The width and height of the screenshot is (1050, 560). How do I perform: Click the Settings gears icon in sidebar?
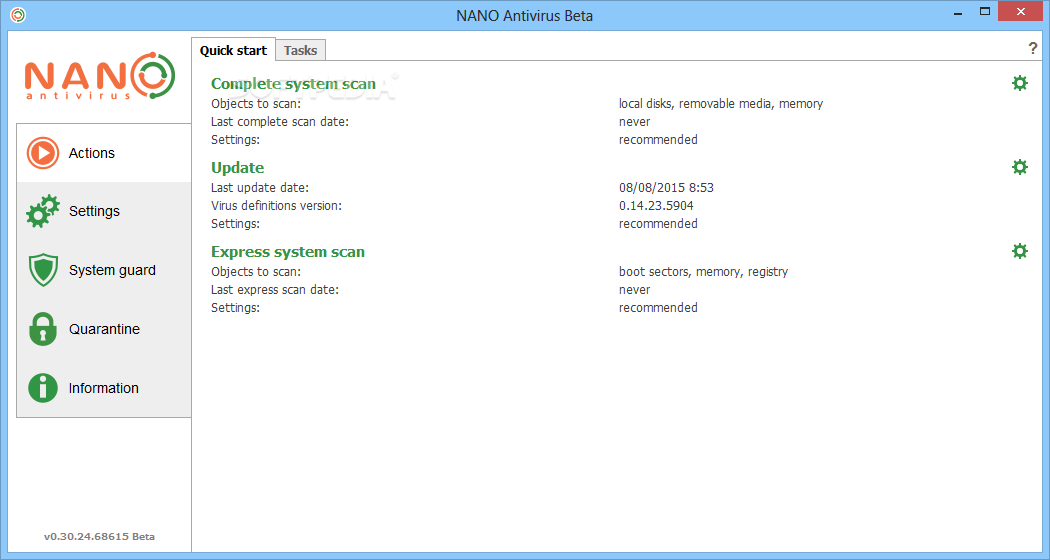[43, 211]
